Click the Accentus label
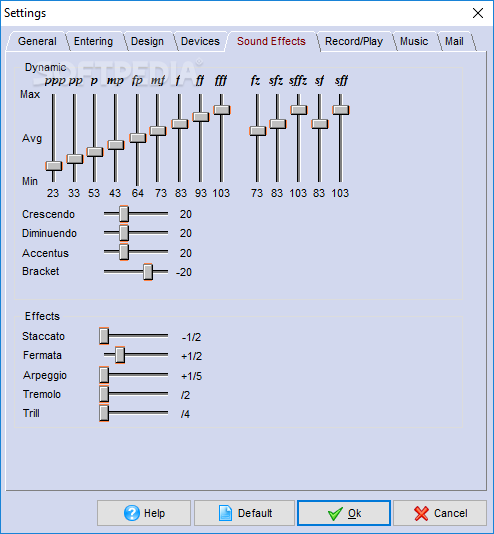This screenshot has height=534, width=494. (45, 253)
